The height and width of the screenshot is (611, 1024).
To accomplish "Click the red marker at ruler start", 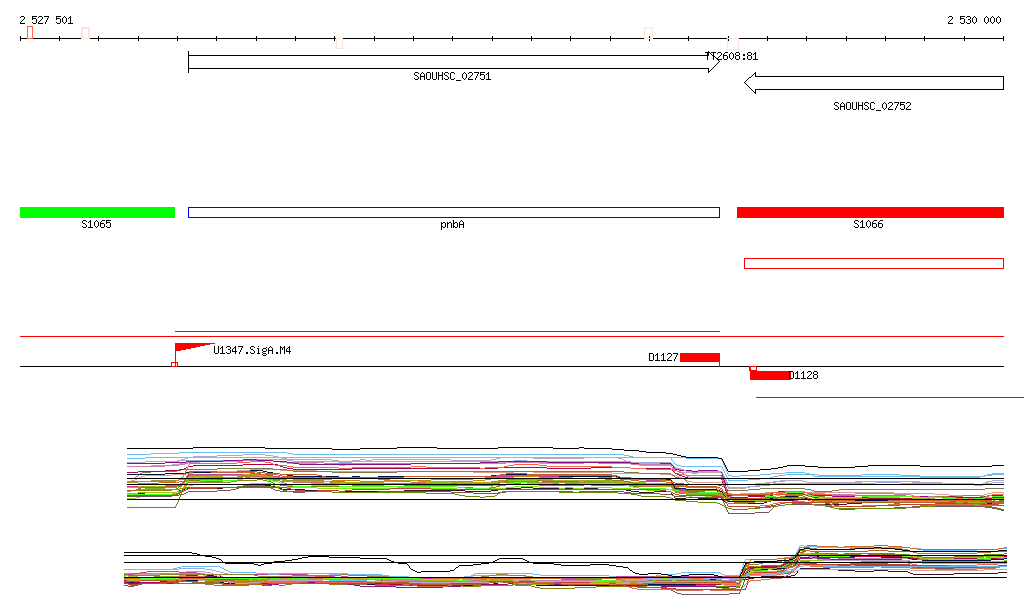I will click(x=30, y=33).
